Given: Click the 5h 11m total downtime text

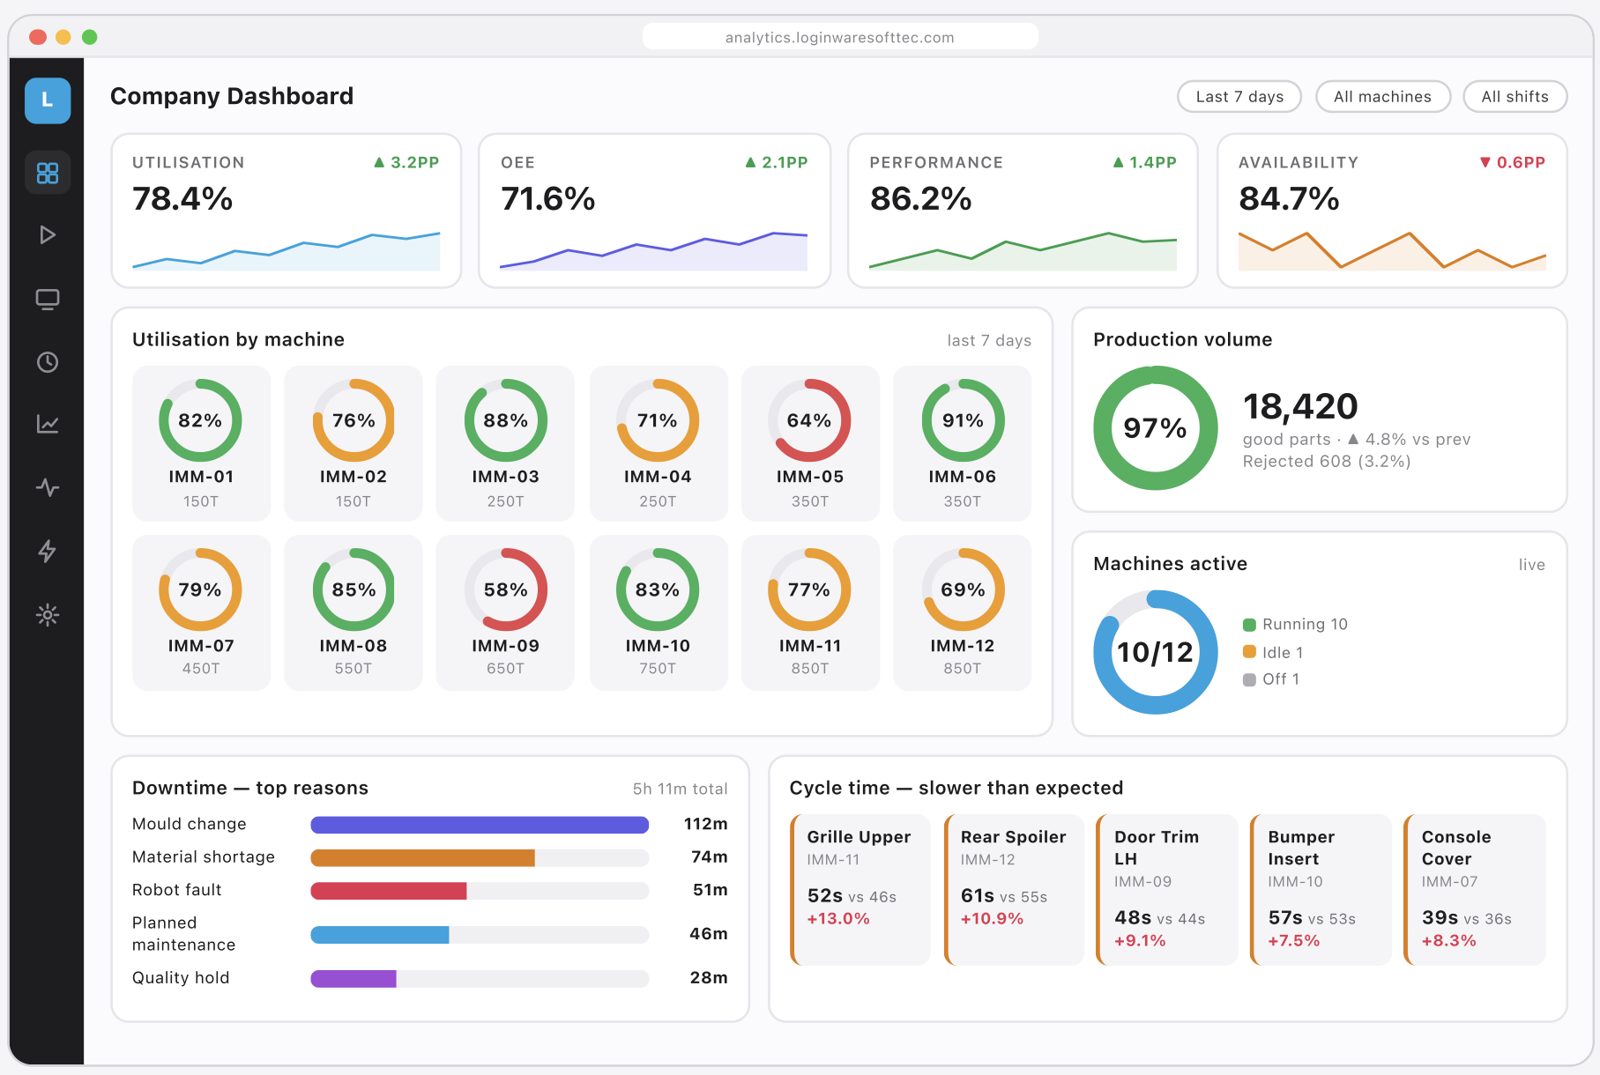Looking at the screenshot, I should (x=680, y=789).
